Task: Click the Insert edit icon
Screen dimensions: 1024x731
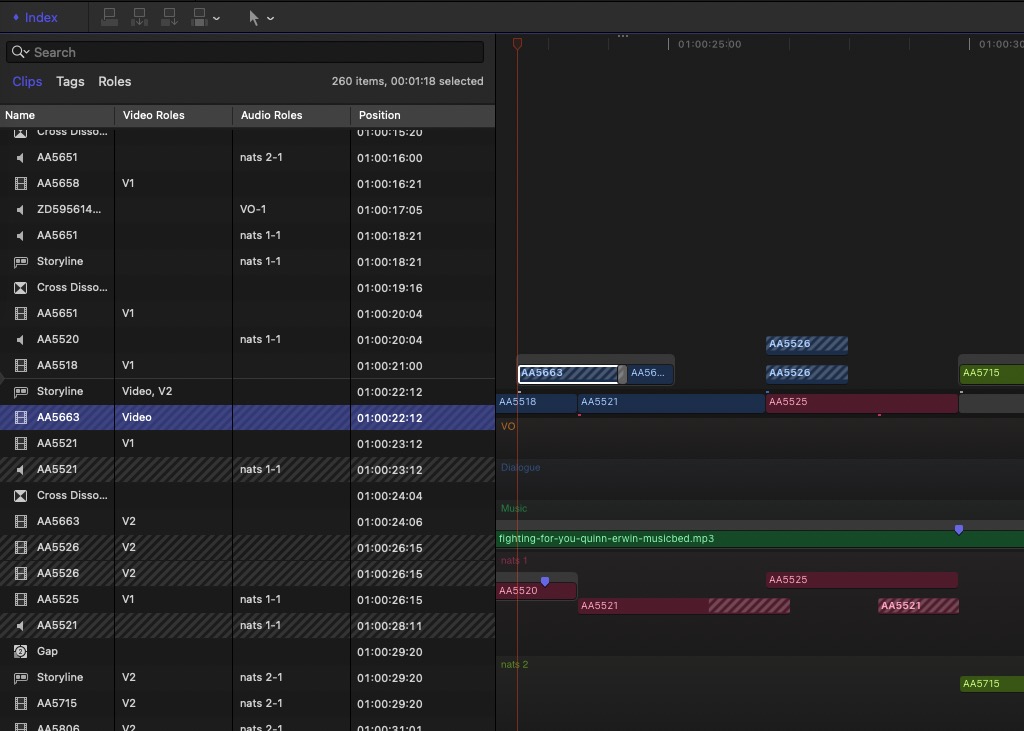Action: 139,17
